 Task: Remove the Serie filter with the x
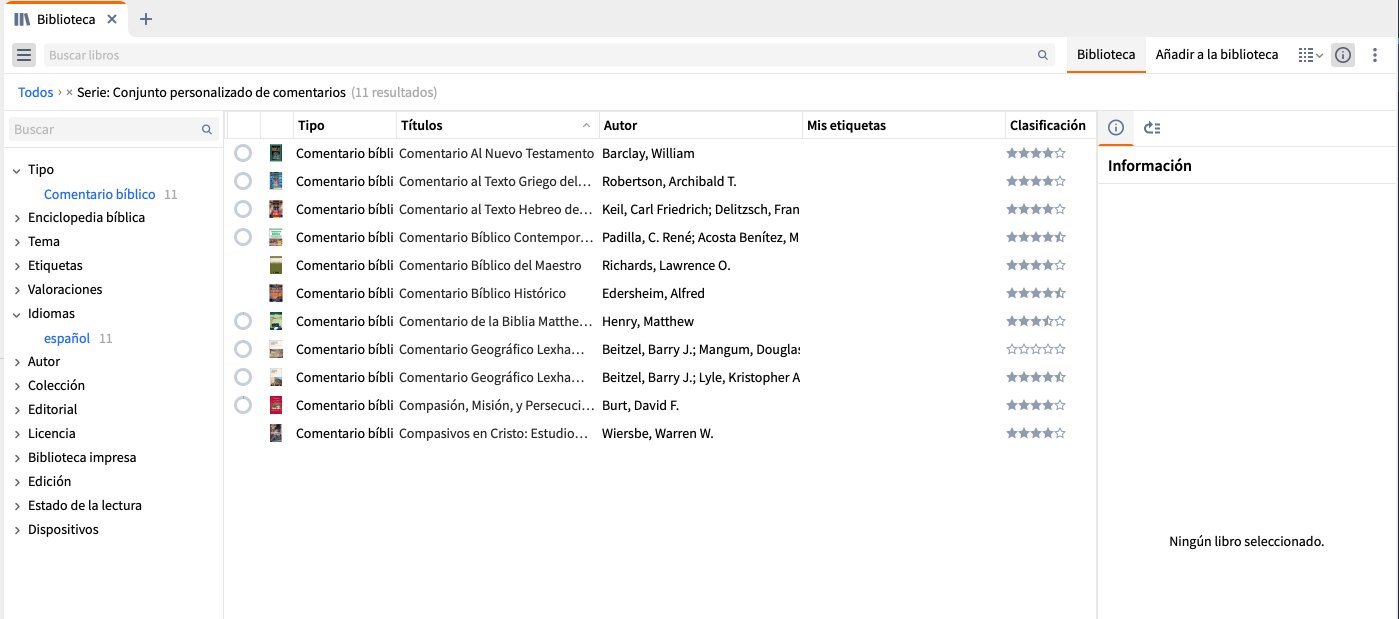click(69, 92)
